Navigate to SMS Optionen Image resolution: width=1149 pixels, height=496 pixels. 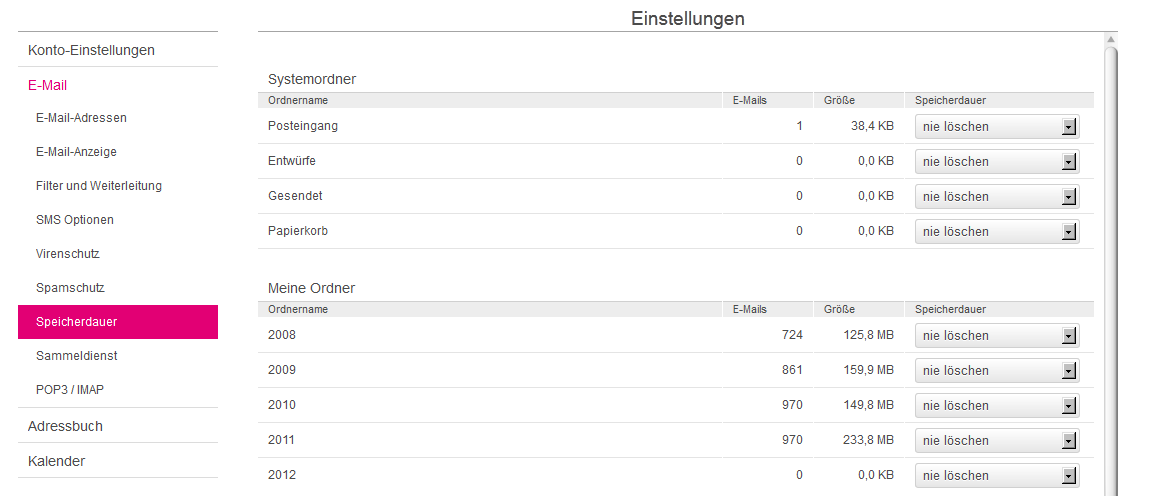pos(75,220)
